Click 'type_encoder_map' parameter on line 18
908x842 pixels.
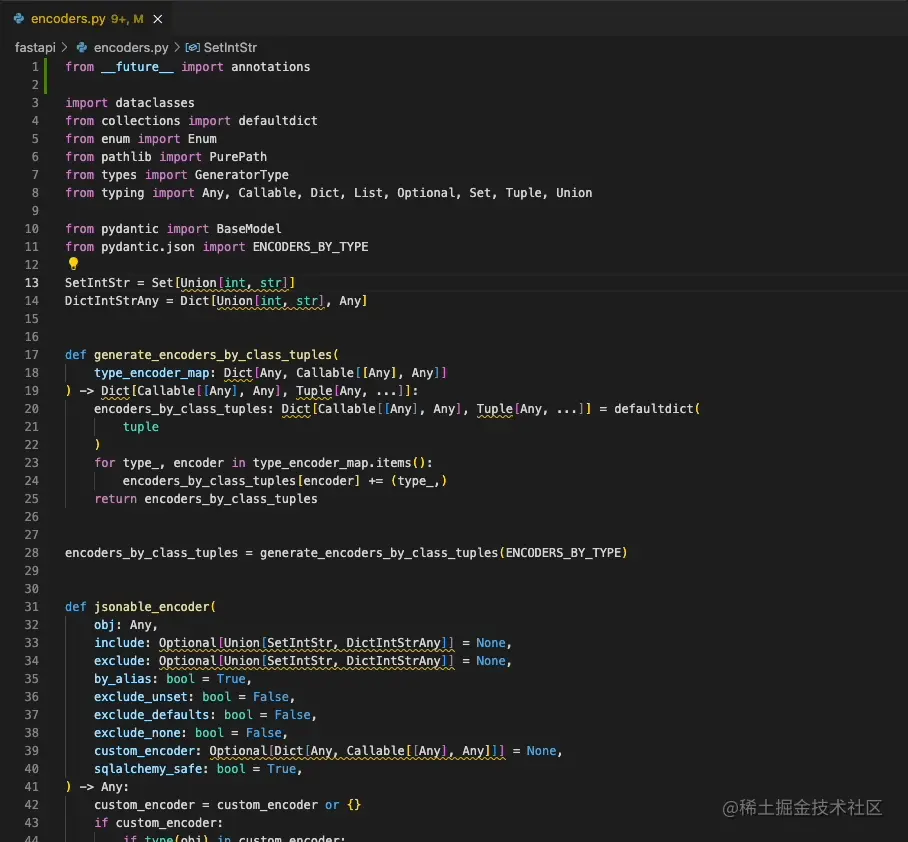[152, 372]
